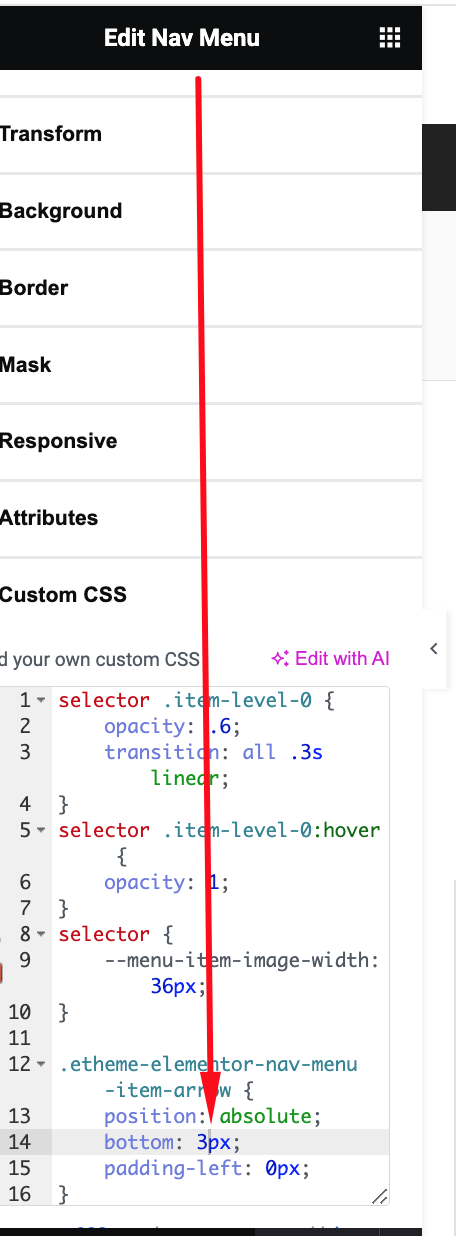Open the widgets grid icon in header
This screenshot has height=1236, width=456.
390,38
